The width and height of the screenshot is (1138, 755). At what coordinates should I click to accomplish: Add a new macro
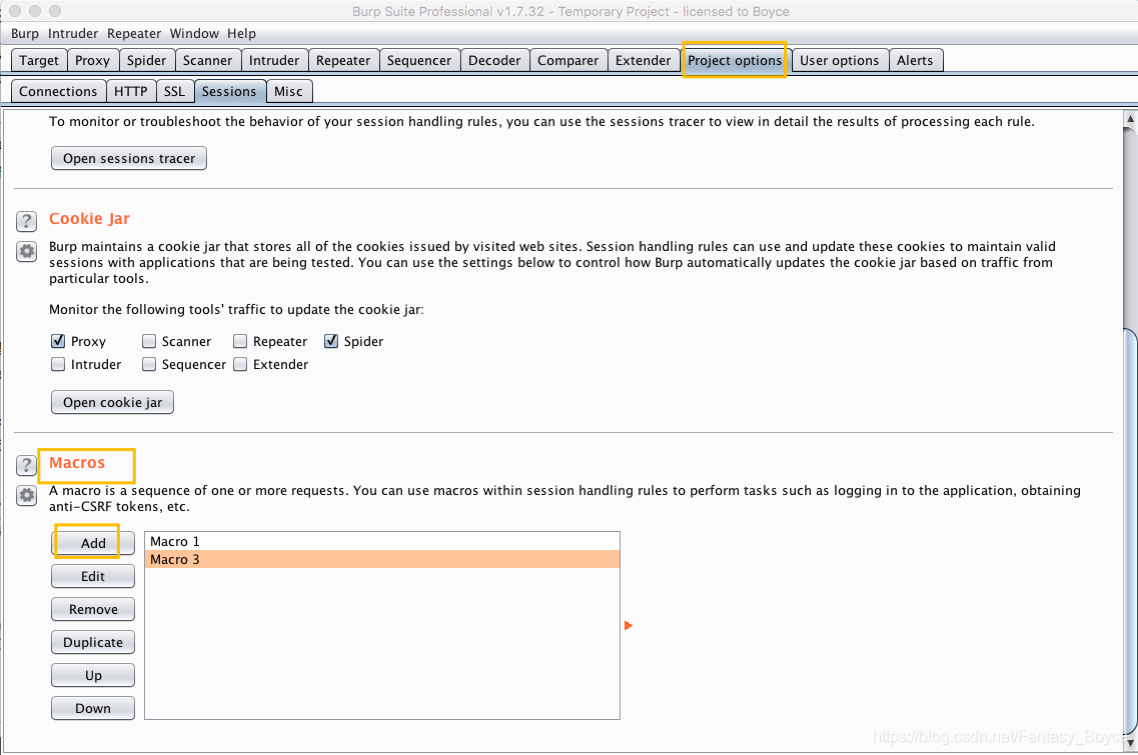(x=93, y=543)
